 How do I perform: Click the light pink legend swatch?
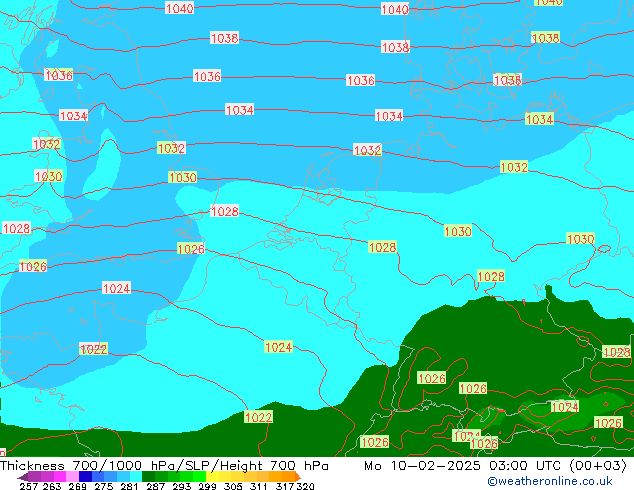pos(72,477)
